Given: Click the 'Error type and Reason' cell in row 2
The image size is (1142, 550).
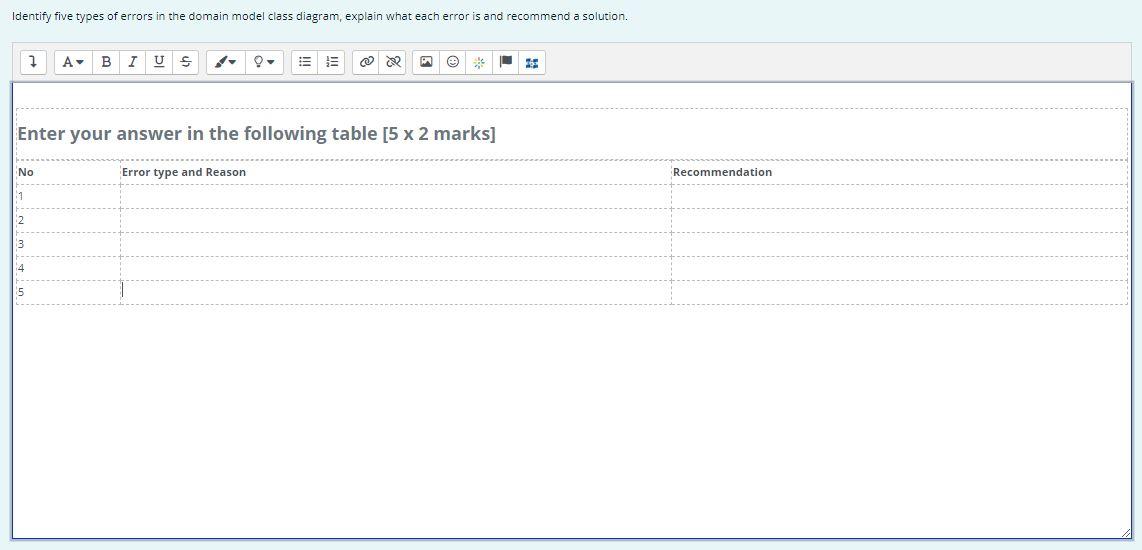Looking at the screenshot, I should tap(395, 221).
